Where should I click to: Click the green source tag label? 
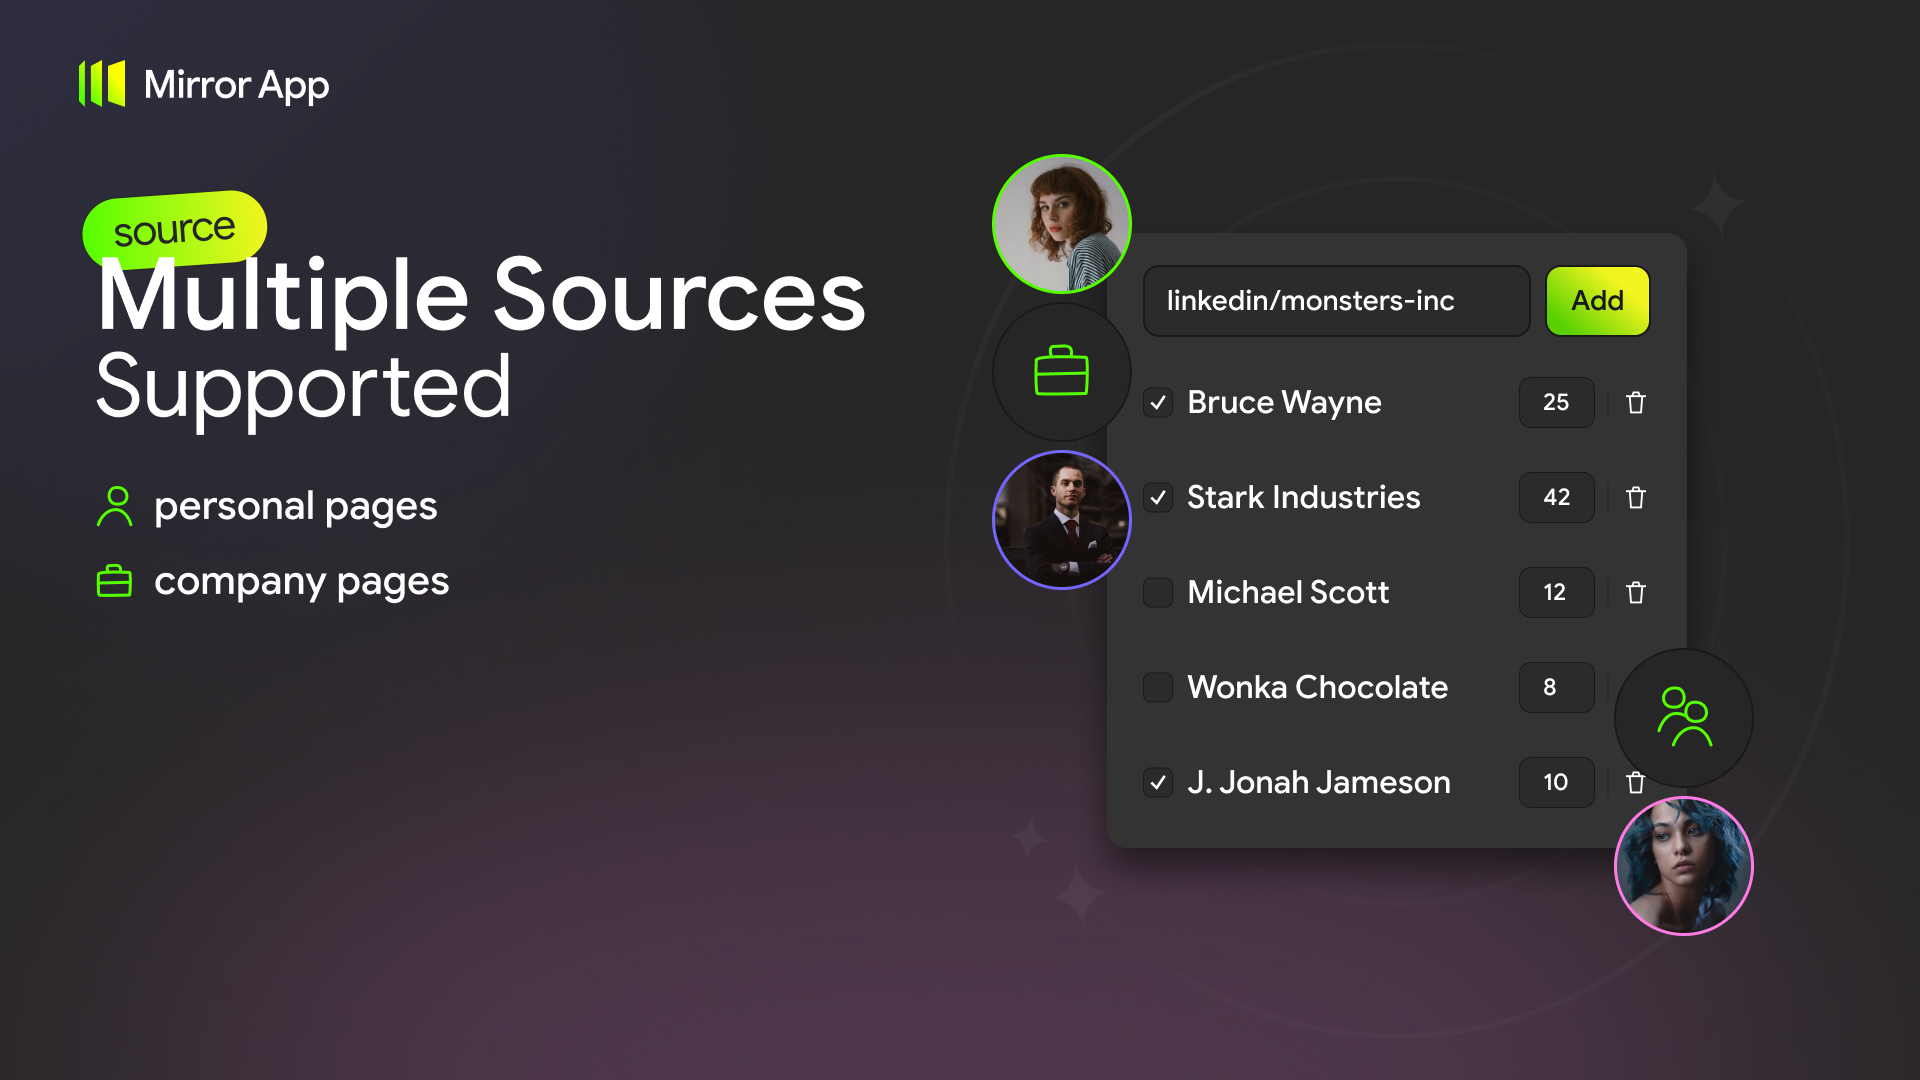174,229
